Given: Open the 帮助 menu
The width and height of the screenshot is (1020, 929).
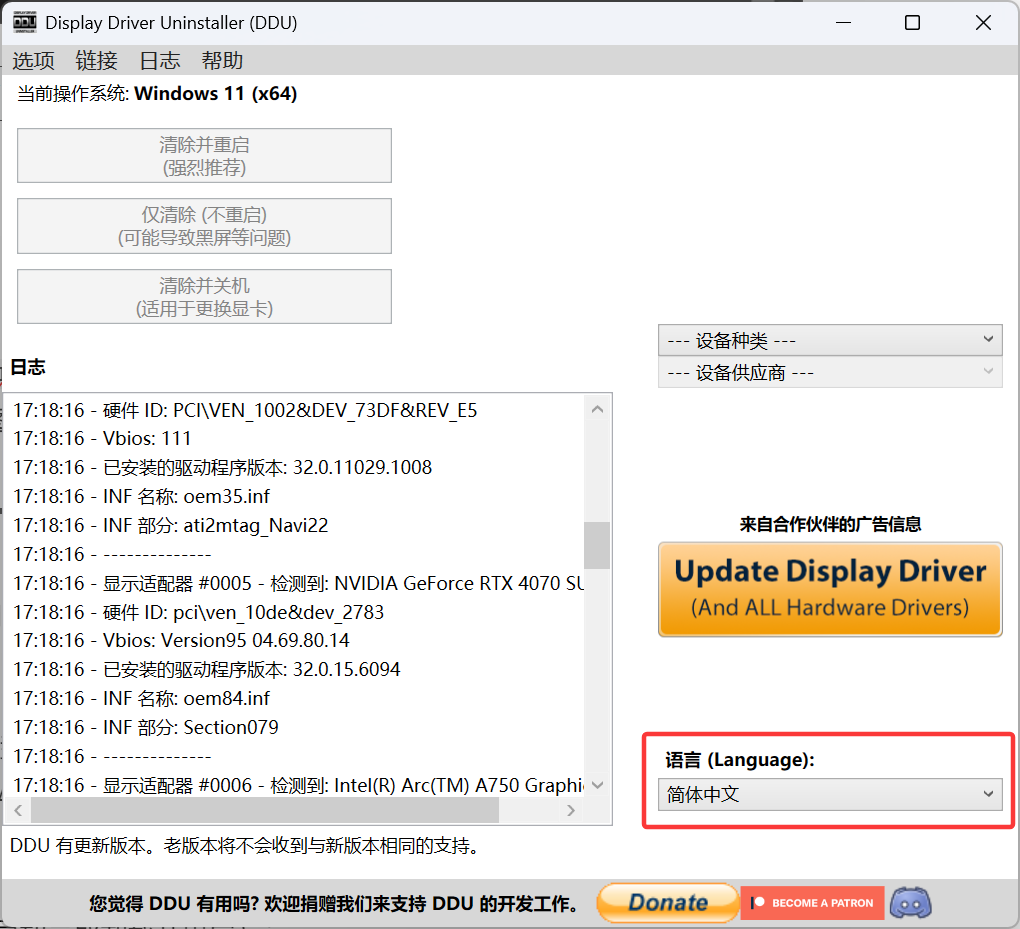Looking at the screenshot, I should point(222,61).
